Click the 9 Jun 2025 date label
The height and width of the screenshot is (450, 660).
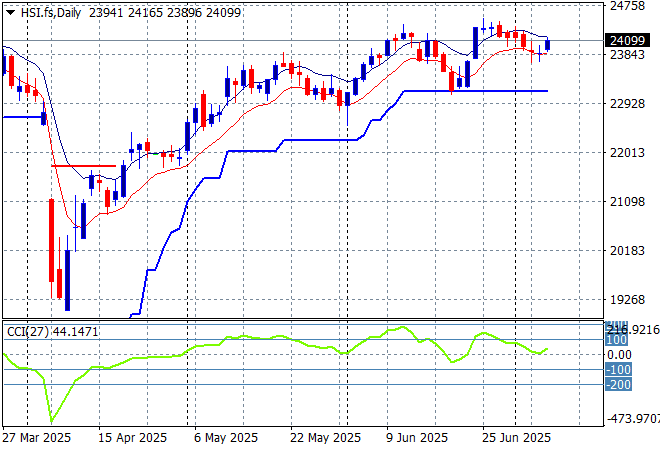(417, 438)
